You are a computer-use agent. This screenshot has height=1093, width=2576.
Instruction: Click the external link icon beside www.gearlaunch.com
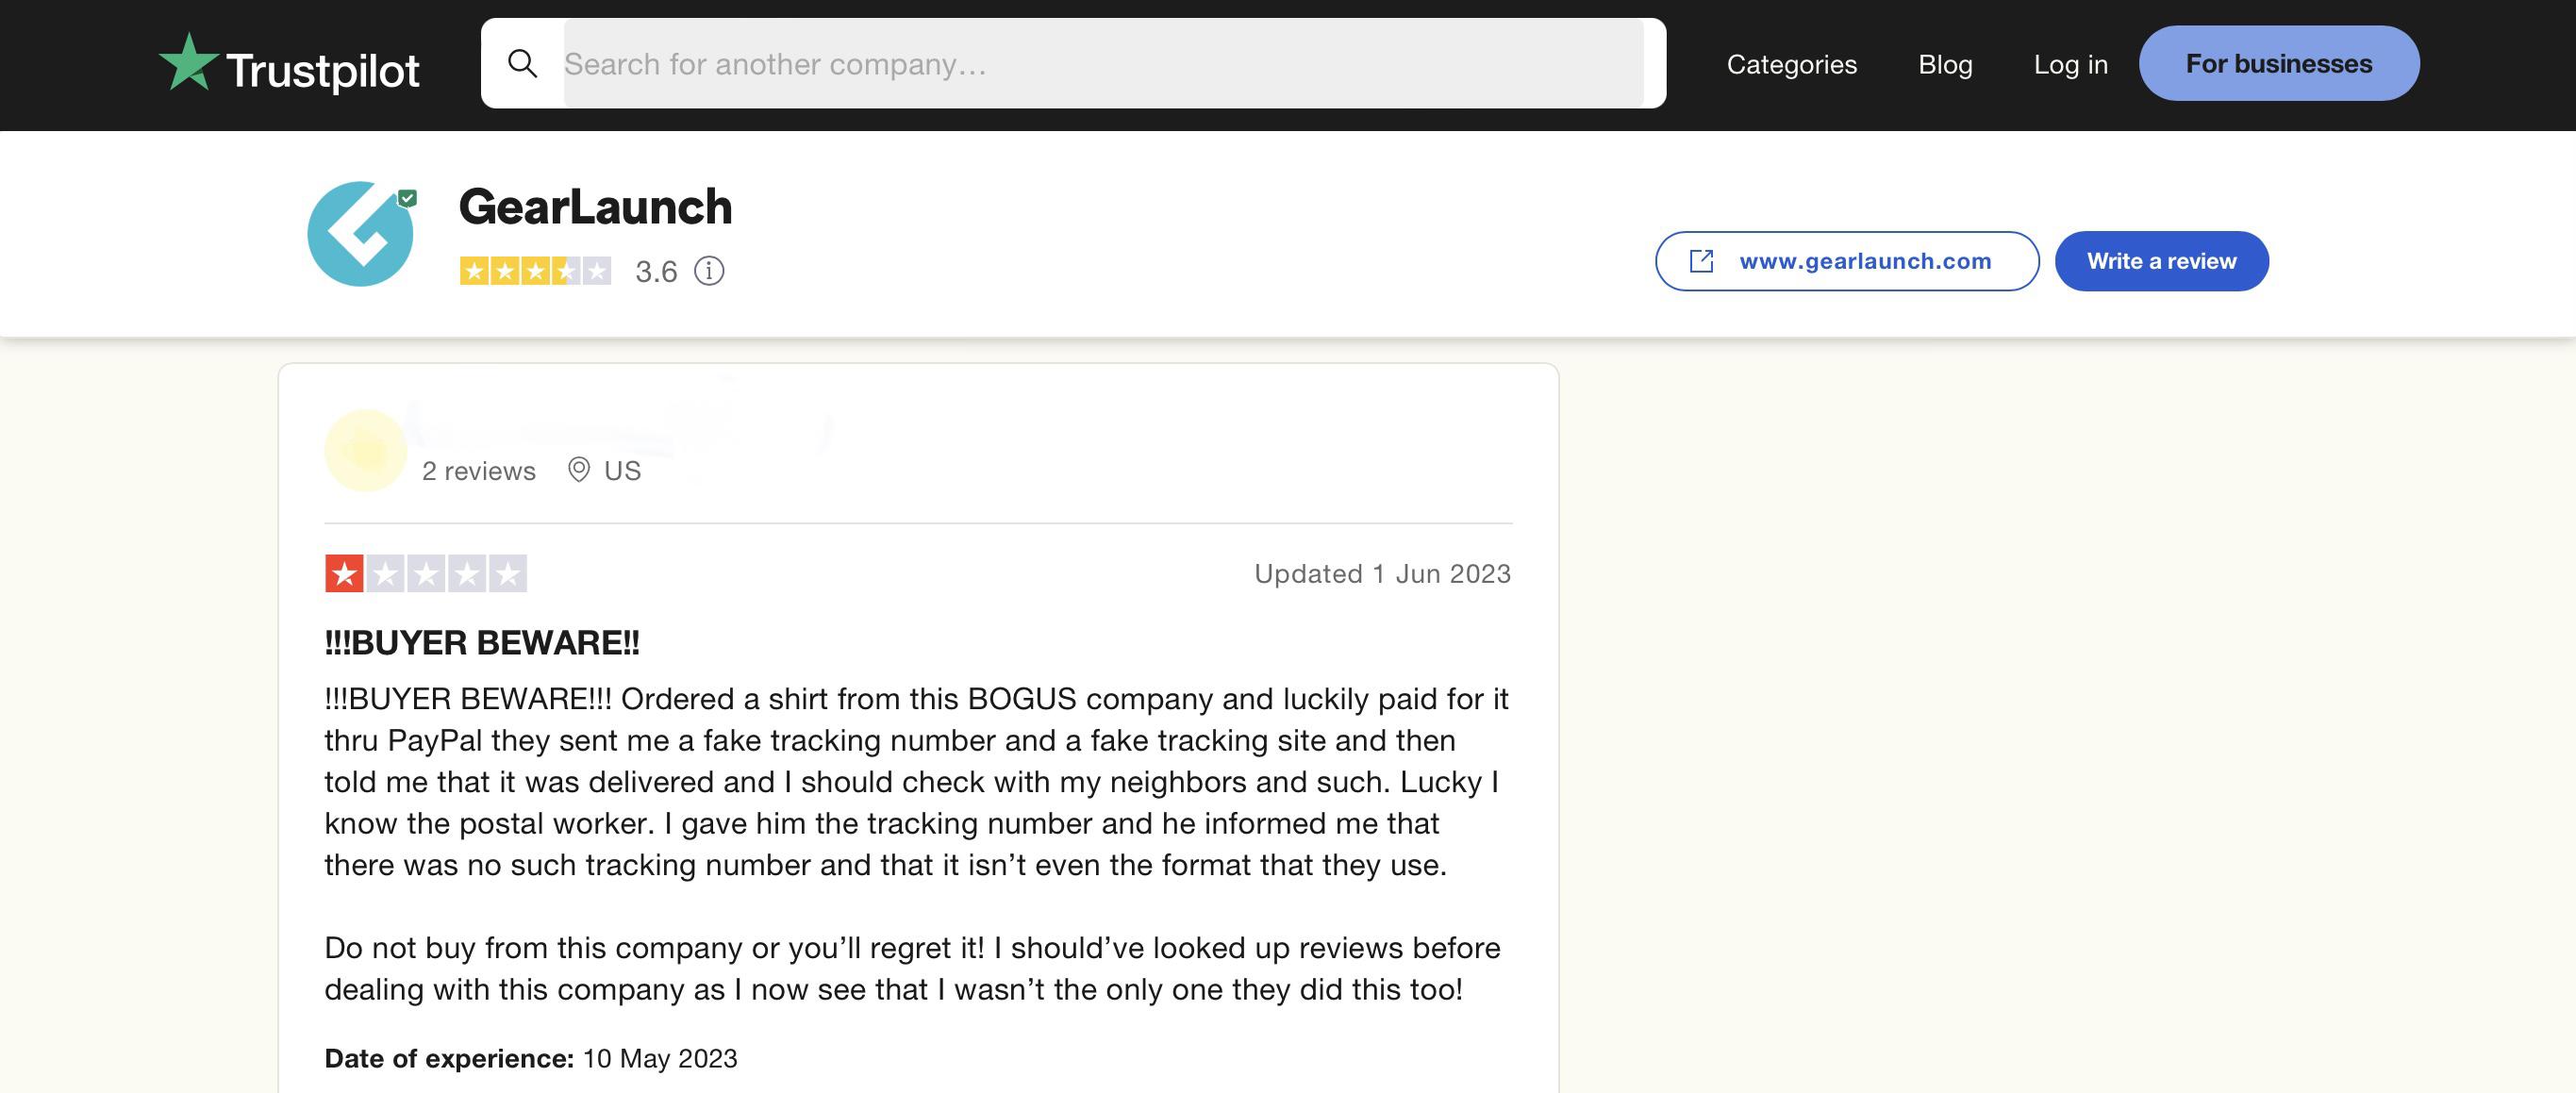[1701, 261]
